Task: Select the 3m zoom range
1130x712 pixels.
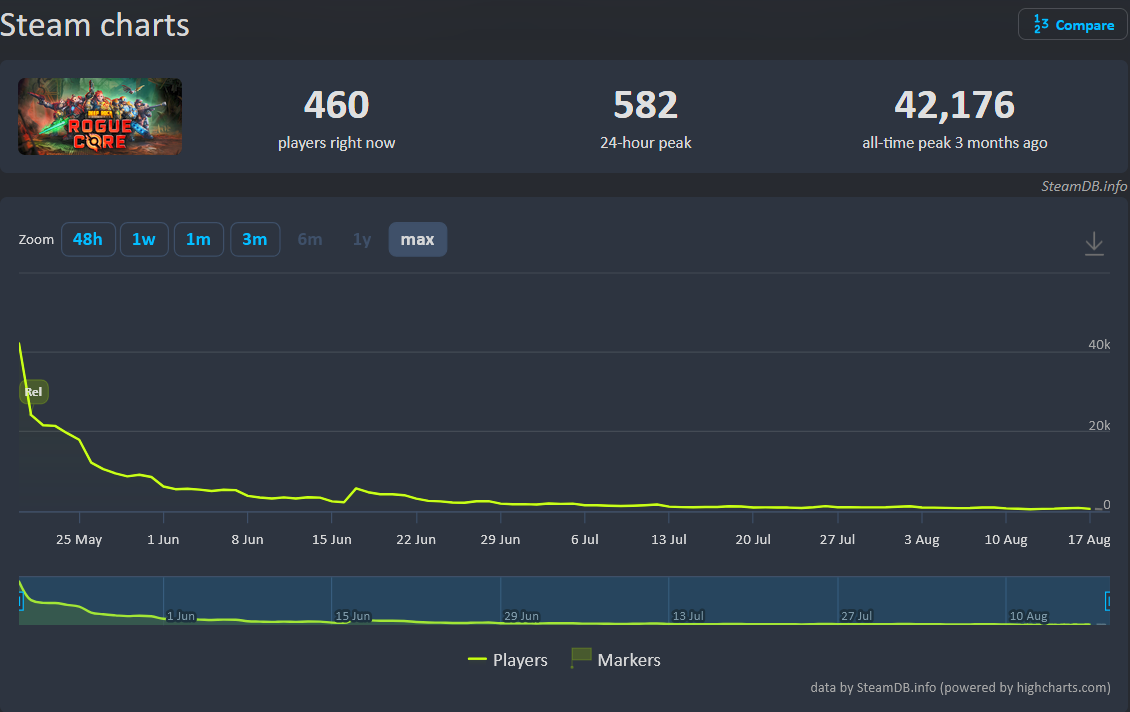Action: (x=255, y=239)
